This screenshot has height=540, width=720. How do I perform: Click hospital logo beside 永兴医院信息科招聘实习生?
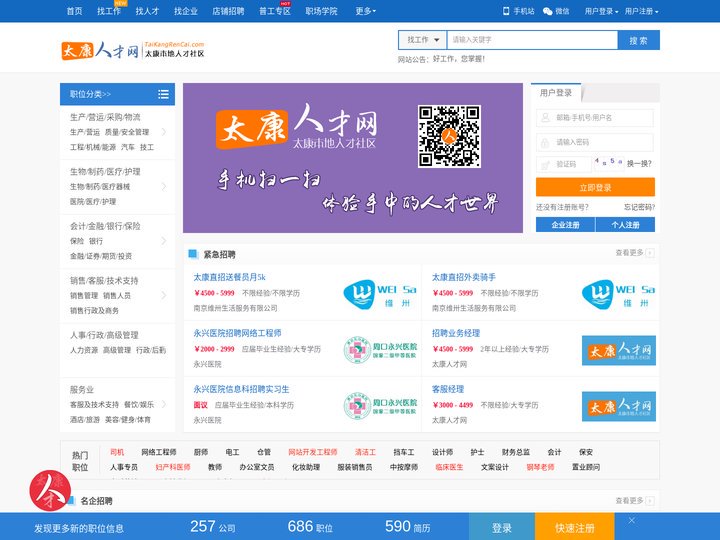380,406
